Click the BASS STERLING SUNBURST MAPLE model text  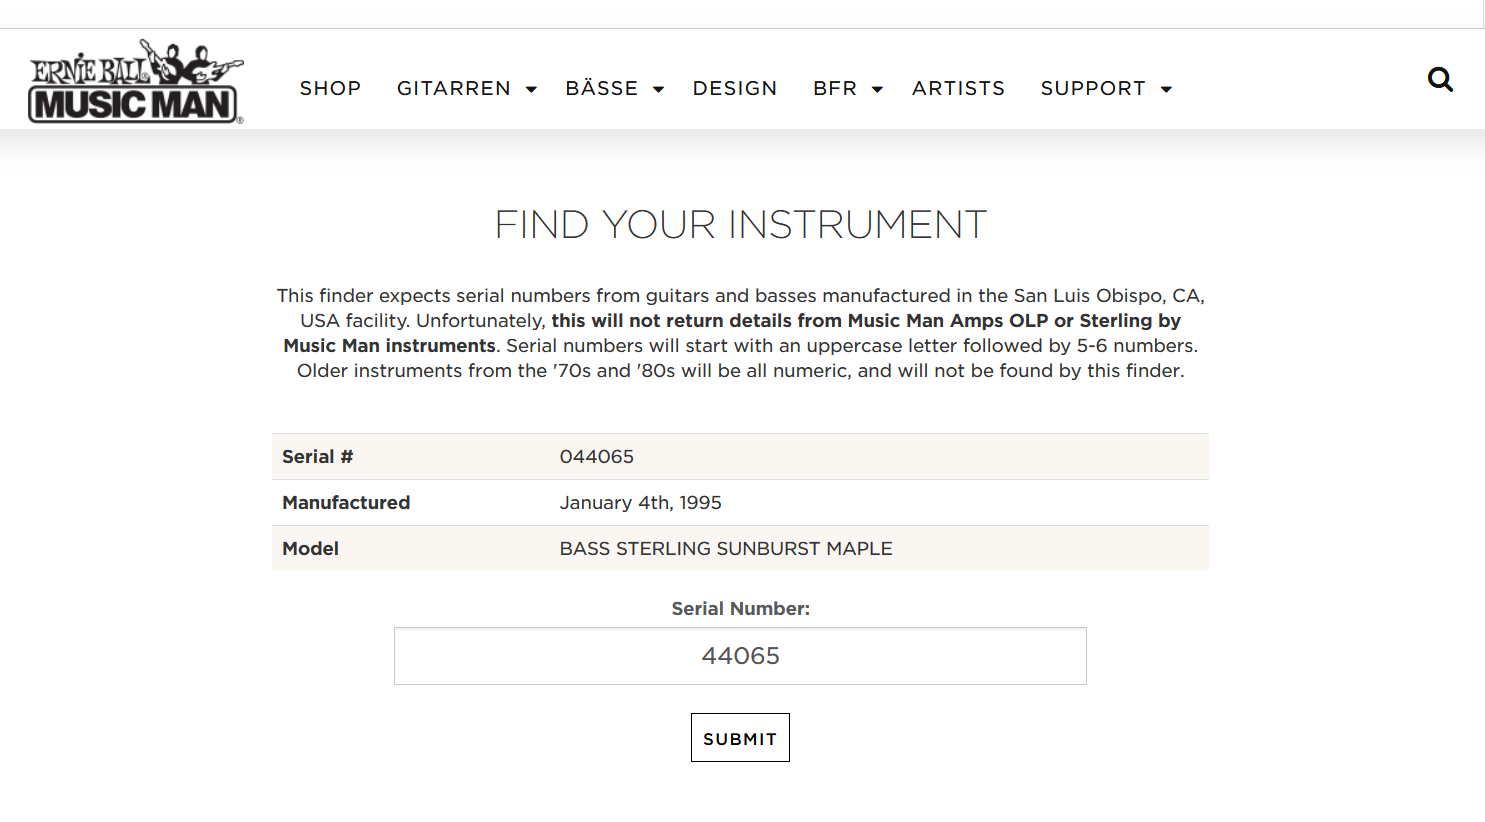726,549
